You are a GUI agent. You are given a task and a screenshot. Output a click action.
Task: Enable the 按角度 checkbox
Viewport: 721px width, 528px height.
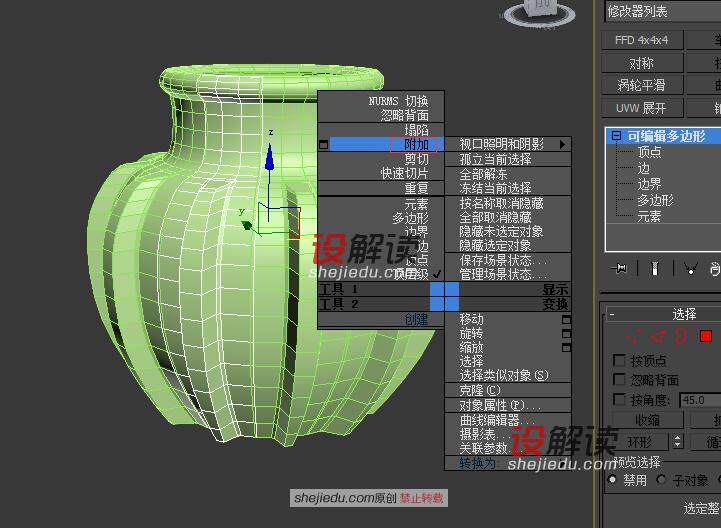[619, 400]
